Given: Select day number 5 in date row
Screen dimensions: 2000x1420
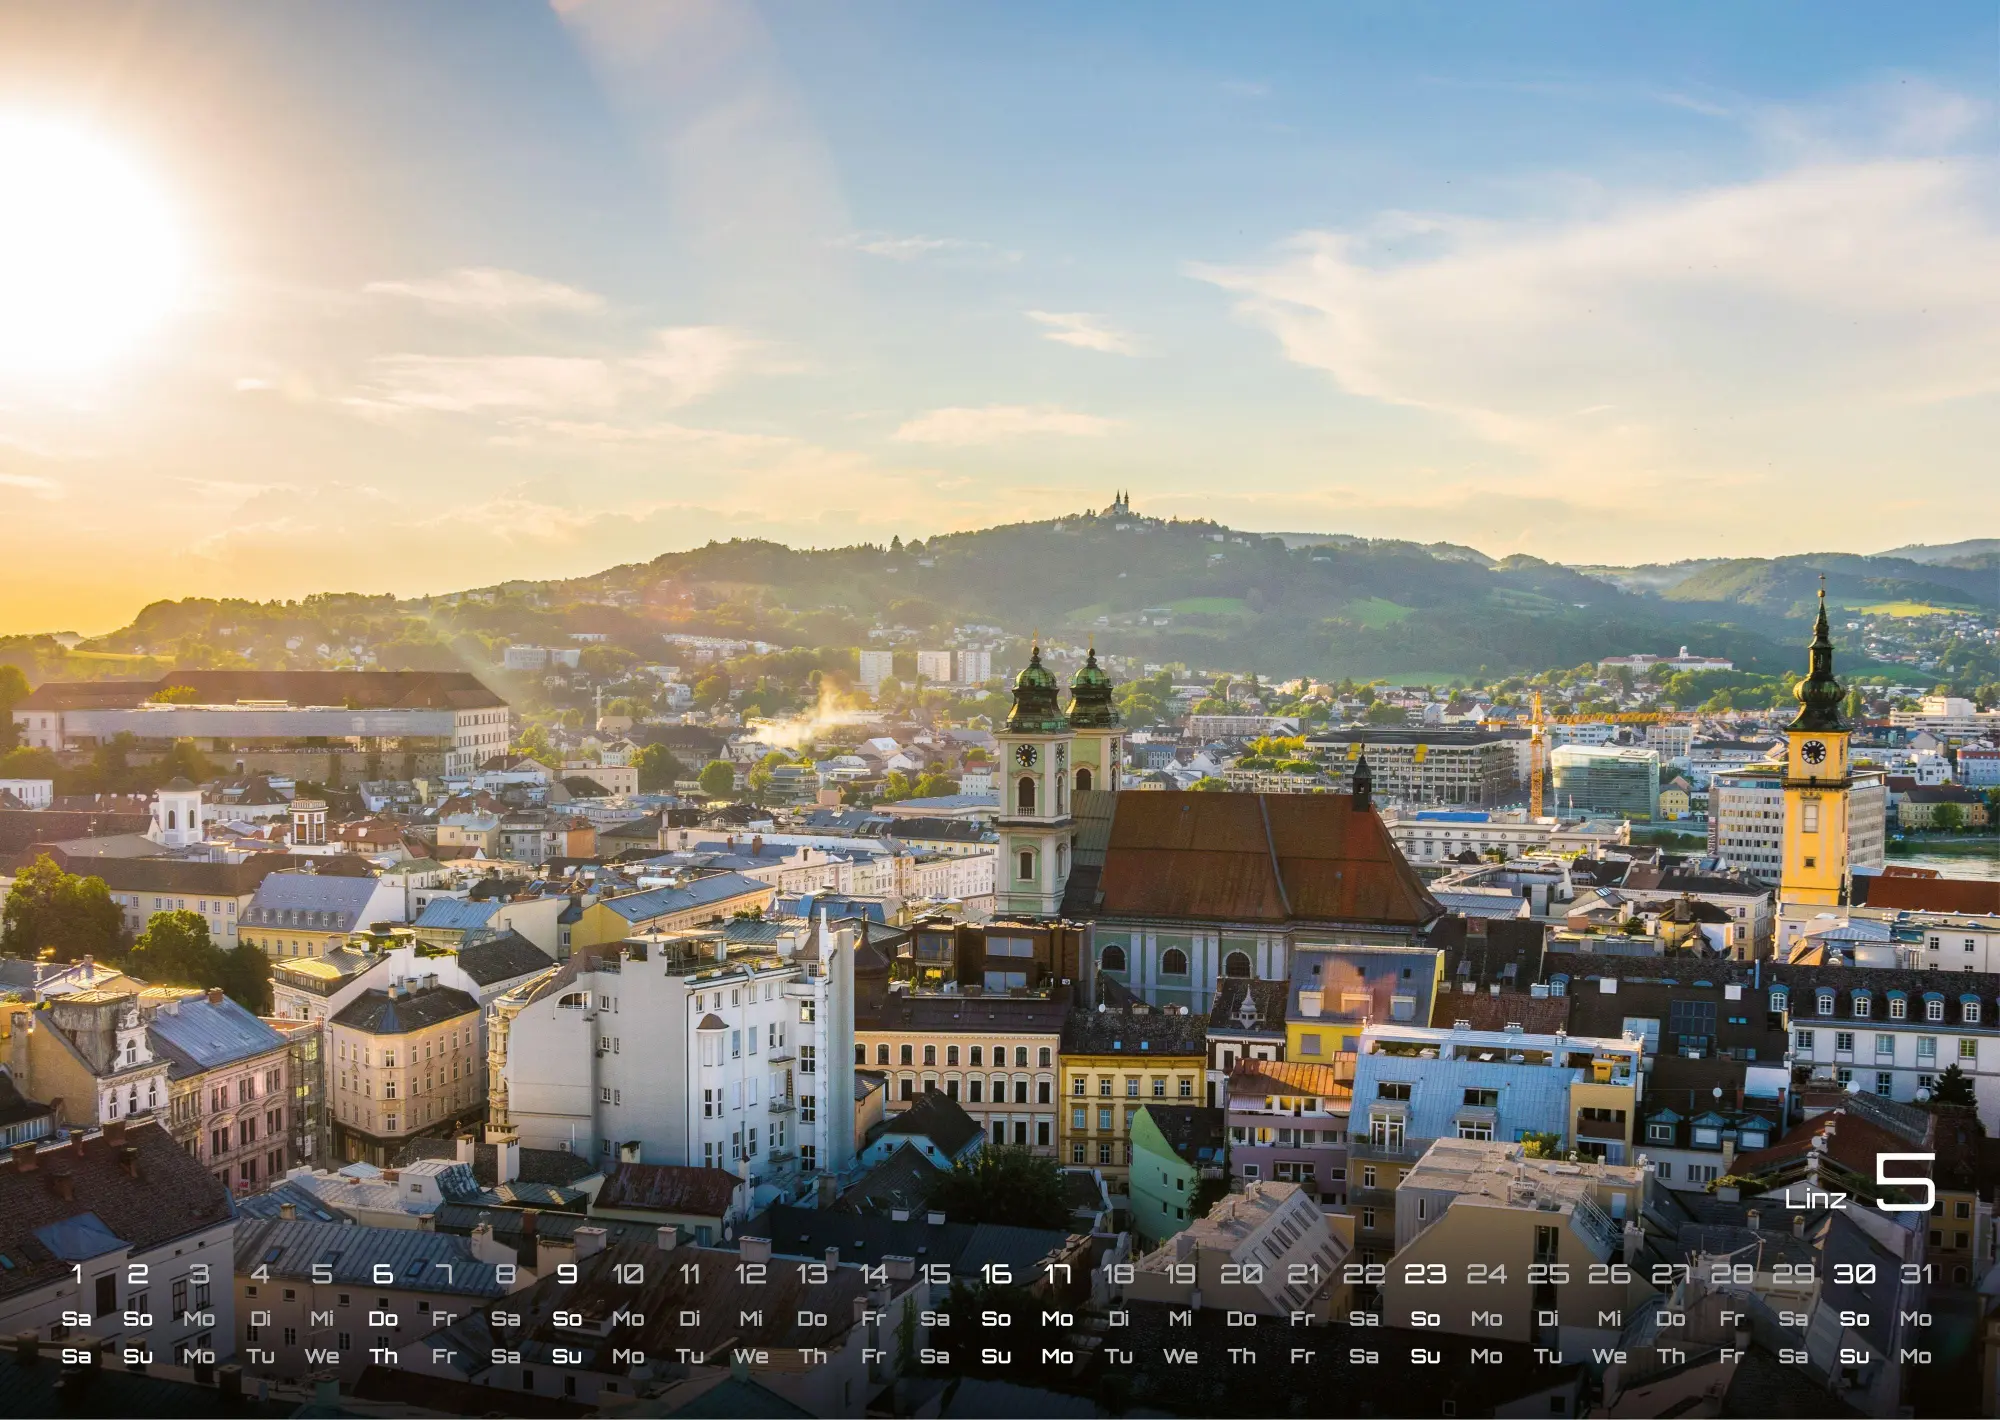Looking at the screenshot, I should click(x=322, y=1274).
